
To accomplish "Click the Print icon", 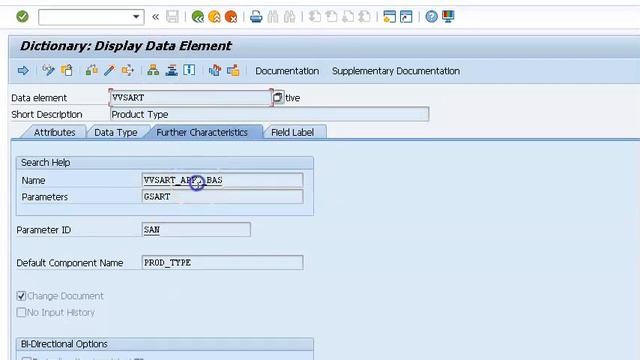I will 256,17.
